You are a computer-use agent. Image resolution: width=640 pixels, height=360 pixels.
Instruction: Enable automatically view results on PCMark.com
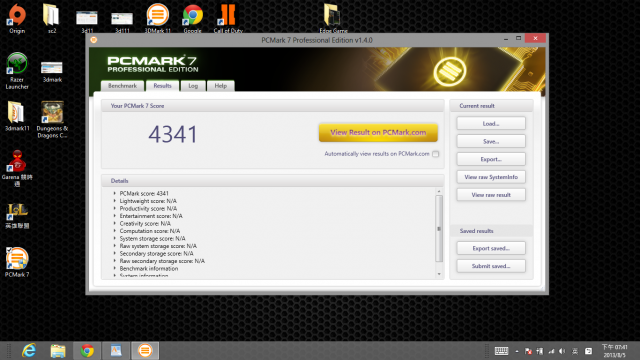[436, 154]
